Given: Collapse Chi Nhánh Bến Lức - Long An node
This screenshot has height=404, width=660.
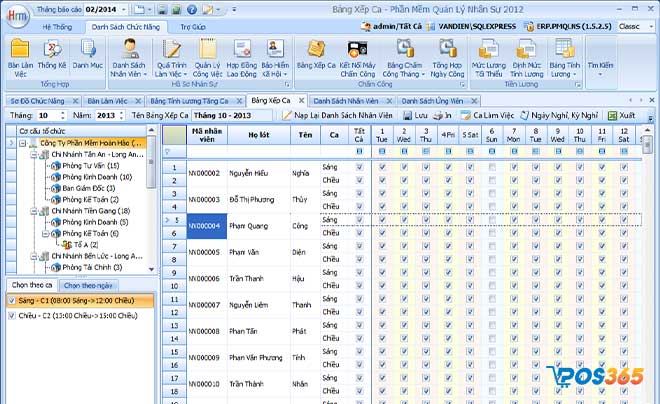Looking at the screenshot, I should (34, 256).
